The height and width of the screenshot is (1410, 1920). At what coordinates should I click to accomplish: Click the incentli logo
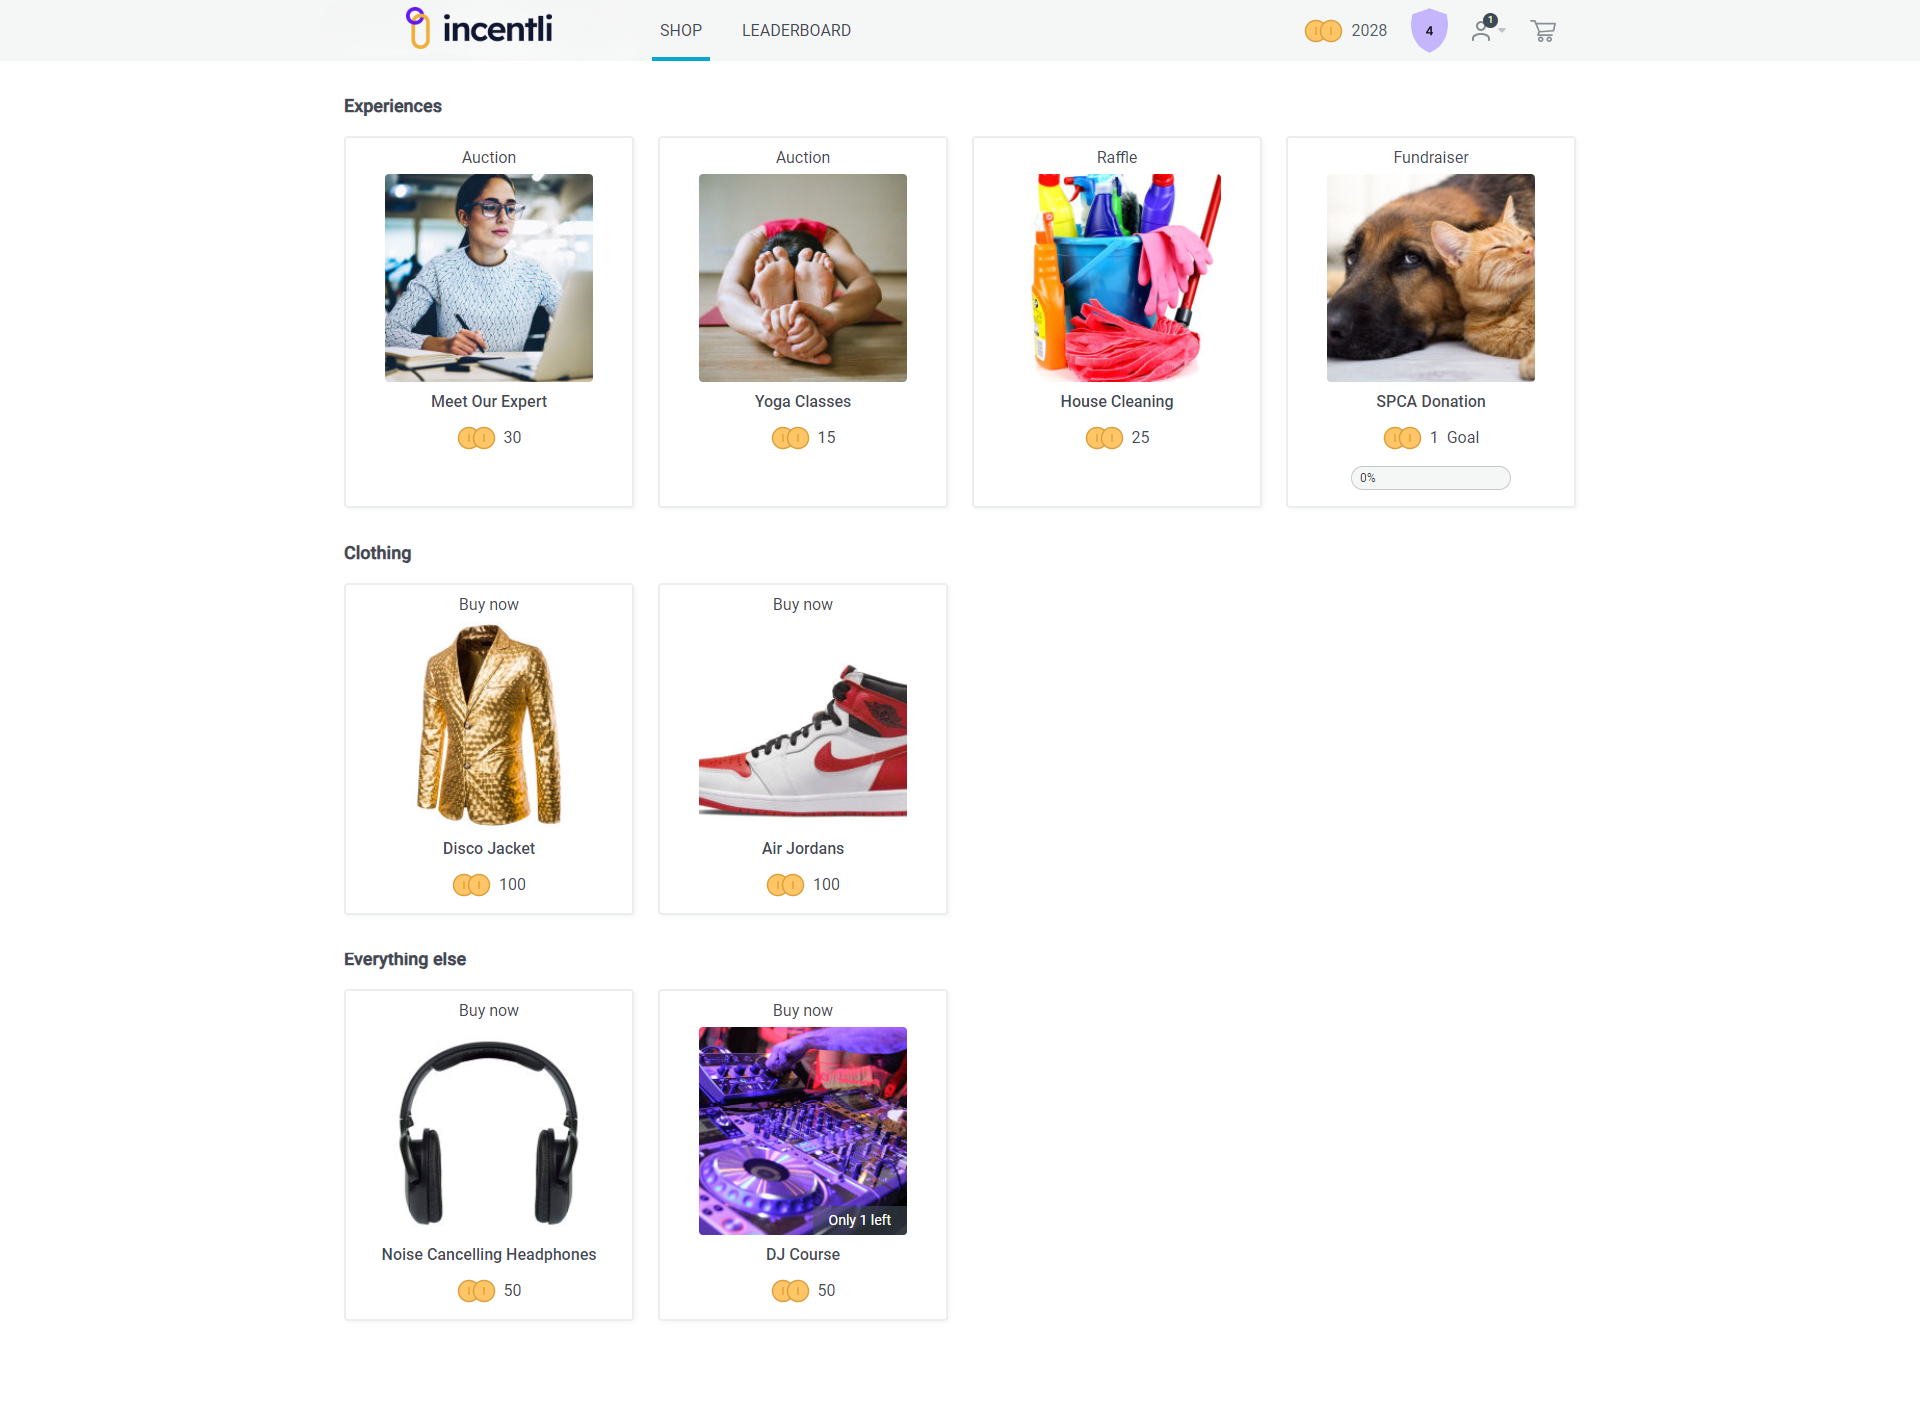480,28
